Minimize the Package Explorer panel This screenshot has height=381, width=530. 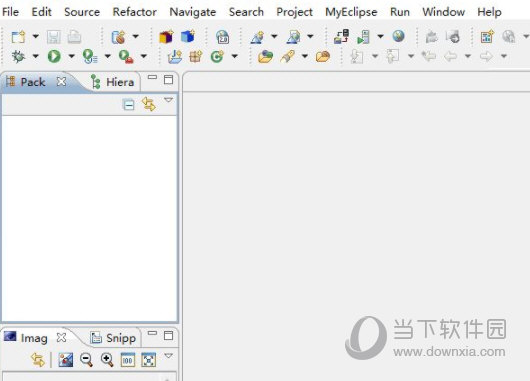(152, 77)
